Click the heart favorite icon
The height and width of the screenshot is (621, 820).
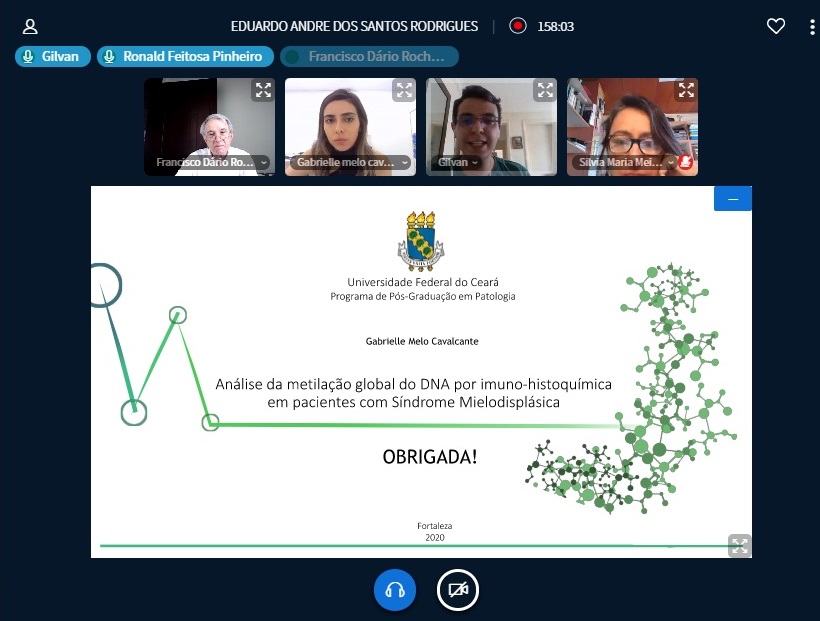click(776, 27)
